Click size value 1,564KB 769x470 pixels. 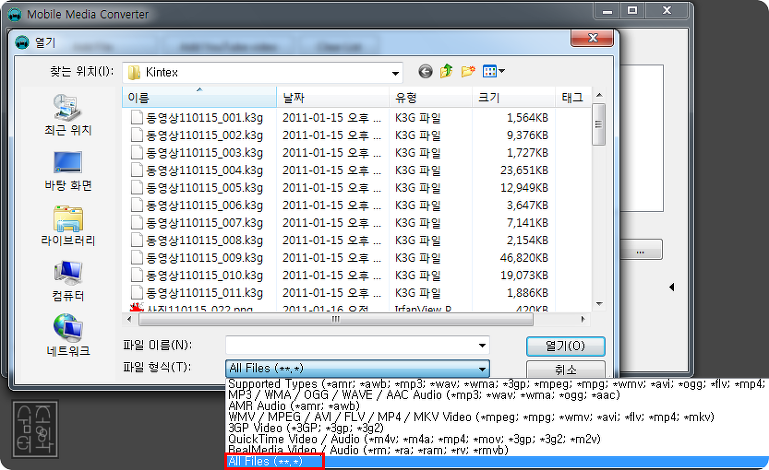click(527, 118)
